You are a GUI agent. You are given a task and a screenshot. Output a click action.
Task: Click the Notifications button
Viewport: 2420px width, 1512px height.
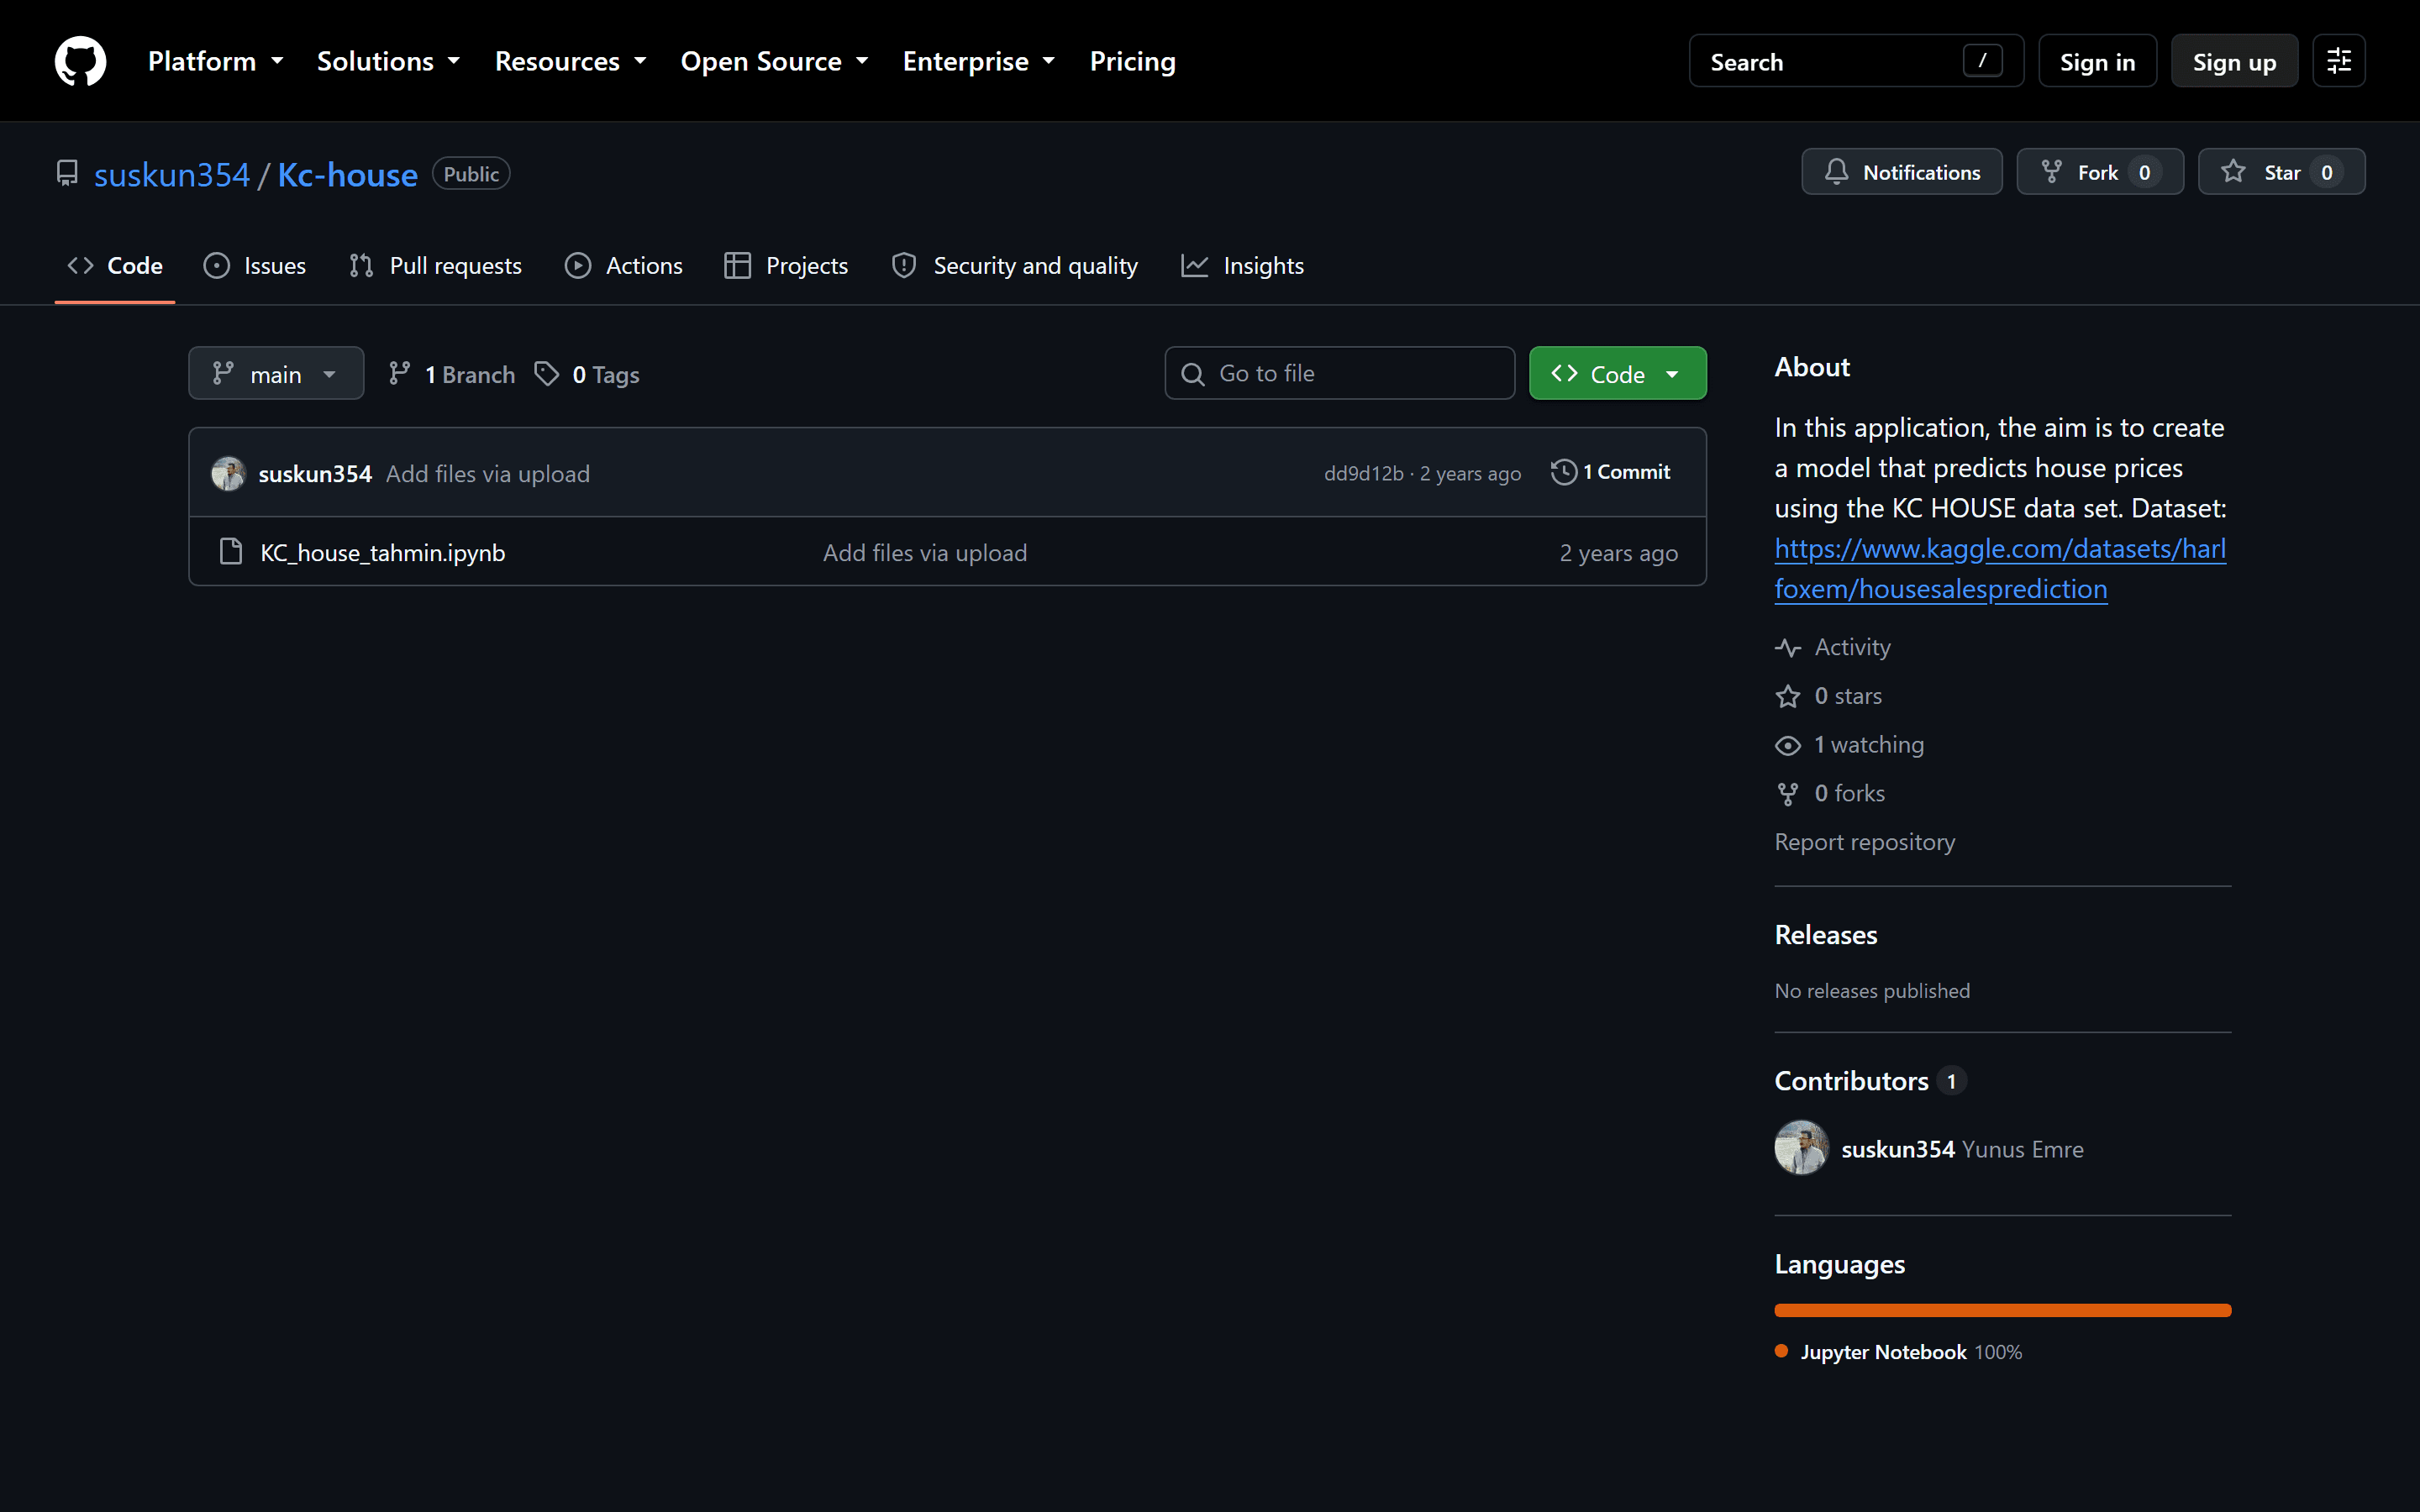[x=1902, y=172]
